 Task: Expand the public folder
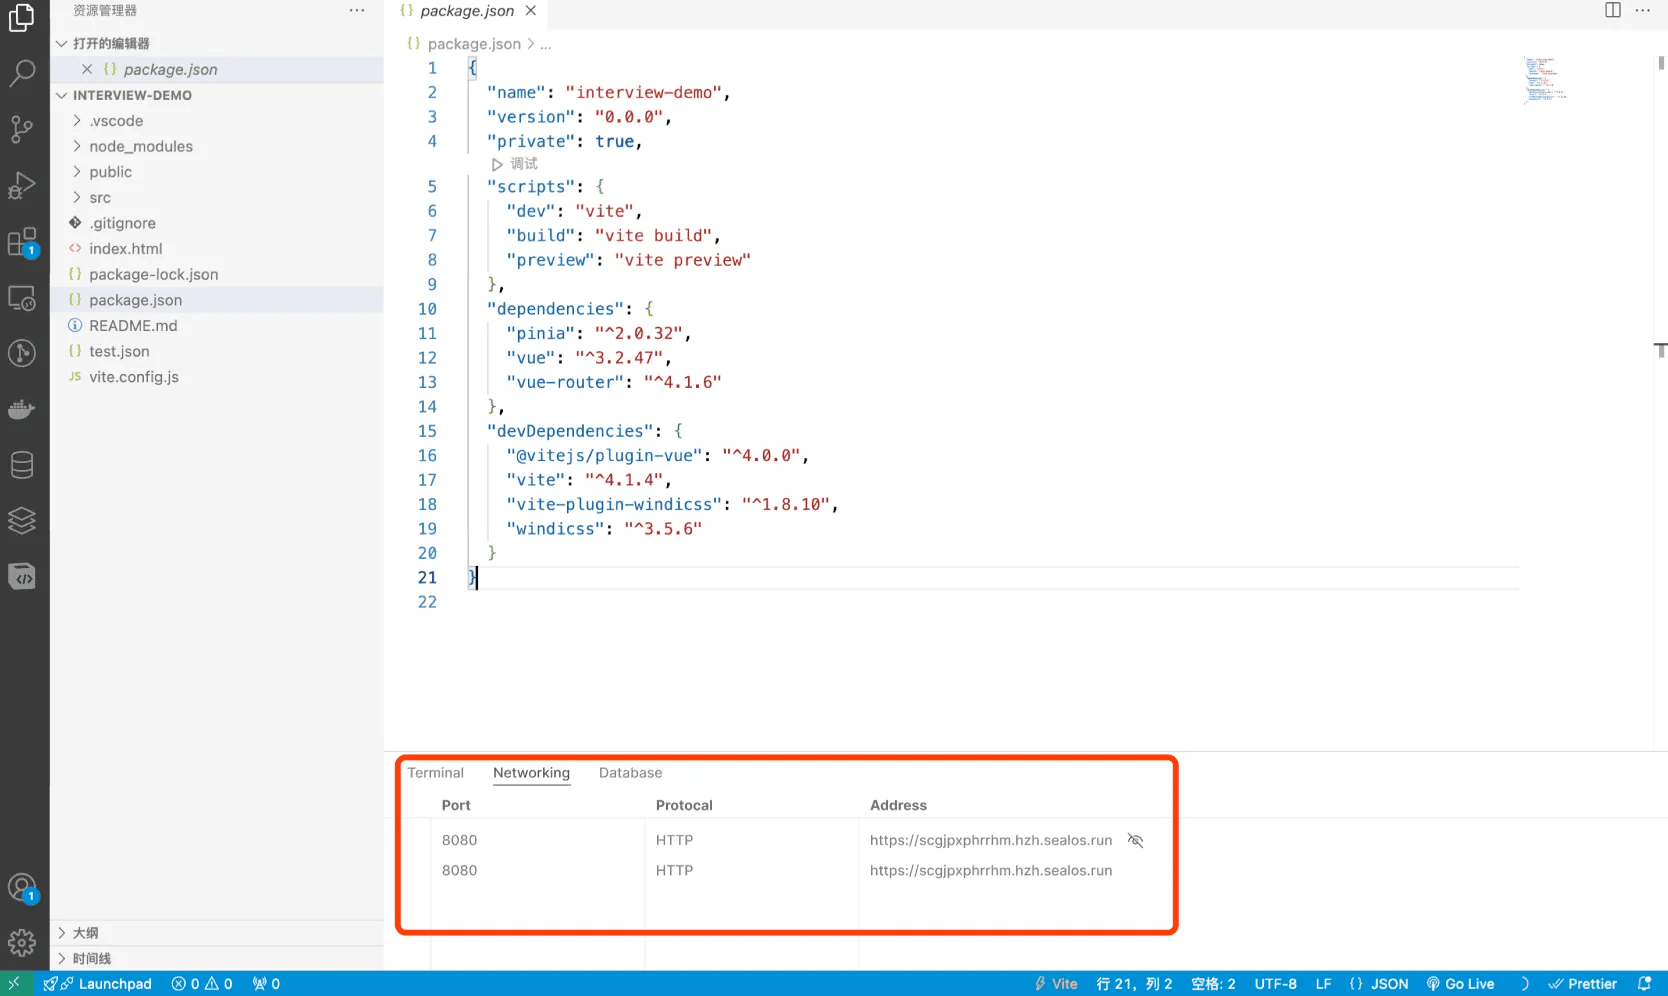click(216, 172)
